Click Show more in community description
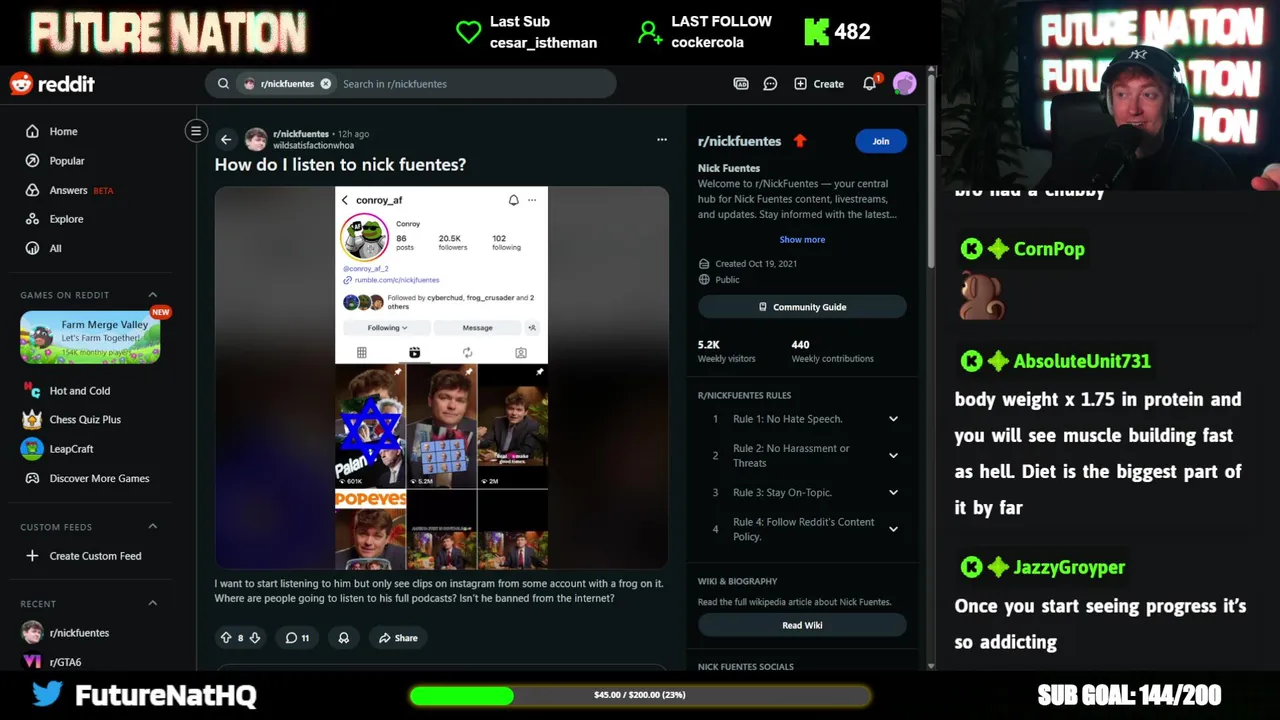 802,240
